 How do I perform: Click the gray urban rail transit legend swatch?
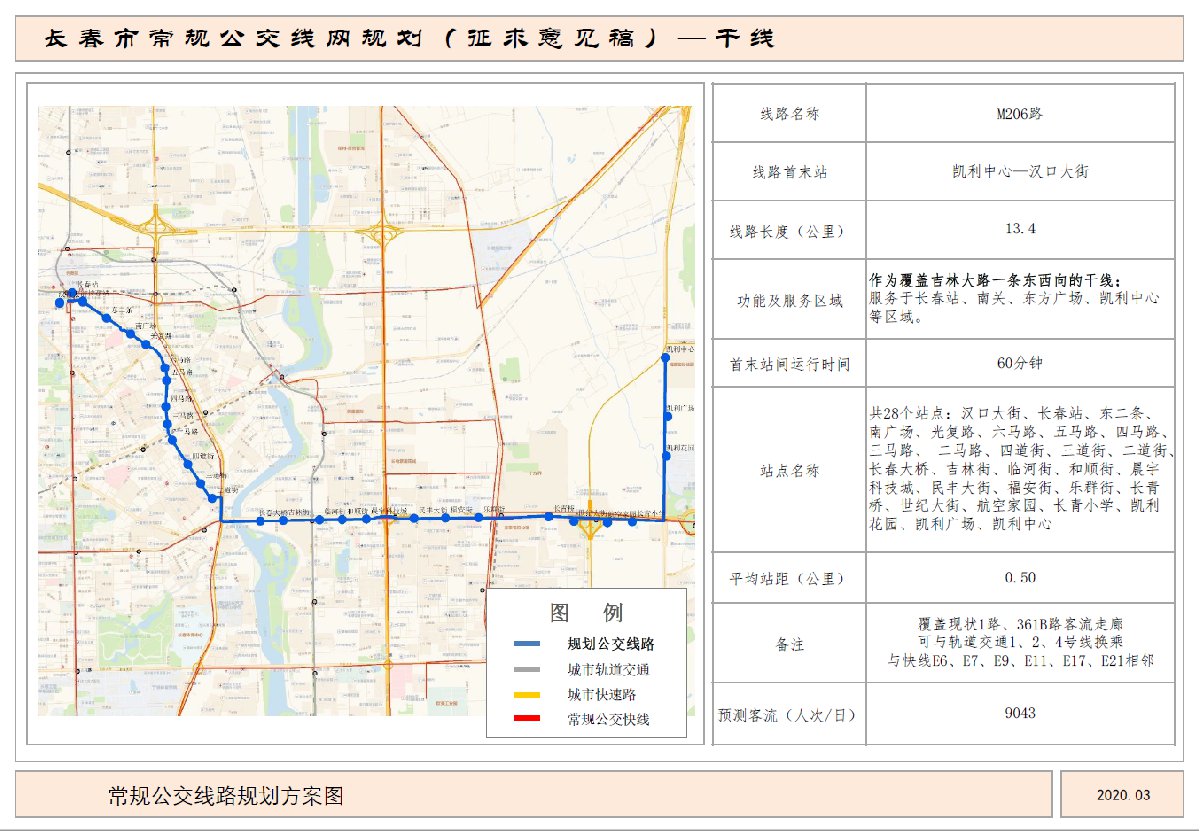pyautogui.click(x=526, y=669)
